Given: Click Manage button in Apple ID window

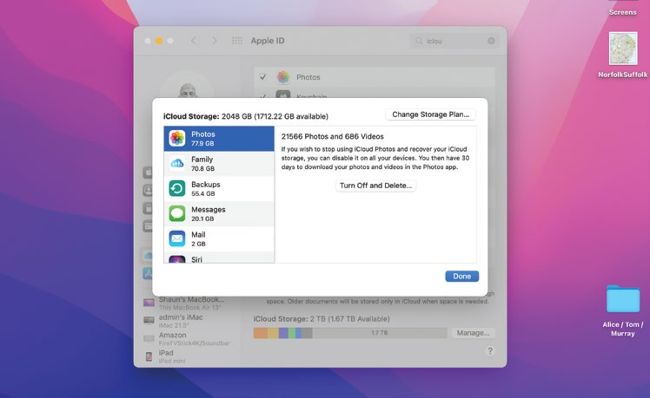Looking at the screenshot, I should pyautogui.click(x=473, y=332).
